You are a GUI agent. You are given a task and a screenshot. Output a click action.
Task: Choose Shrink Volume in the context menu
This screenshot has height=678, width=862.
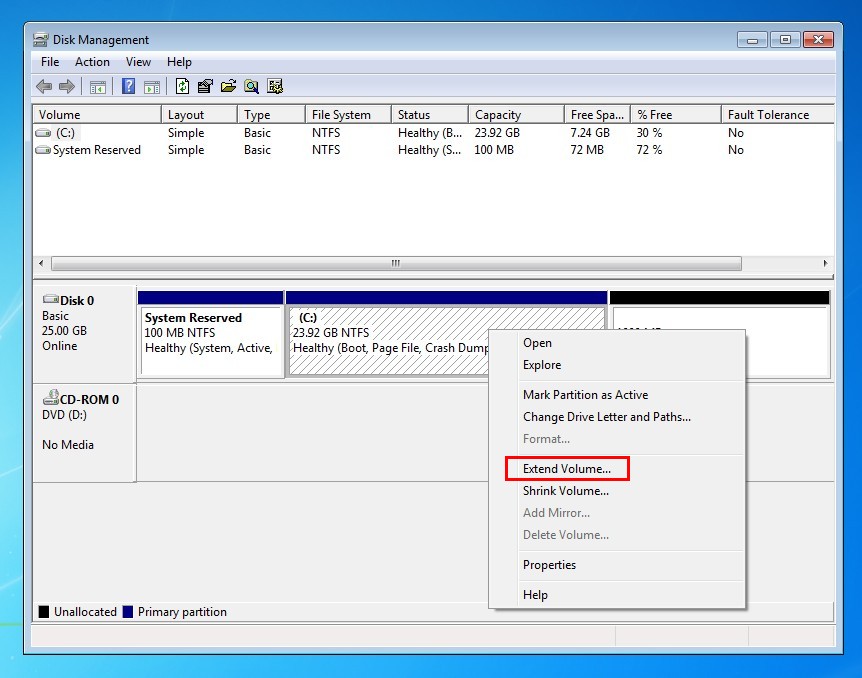coord(566,491)
